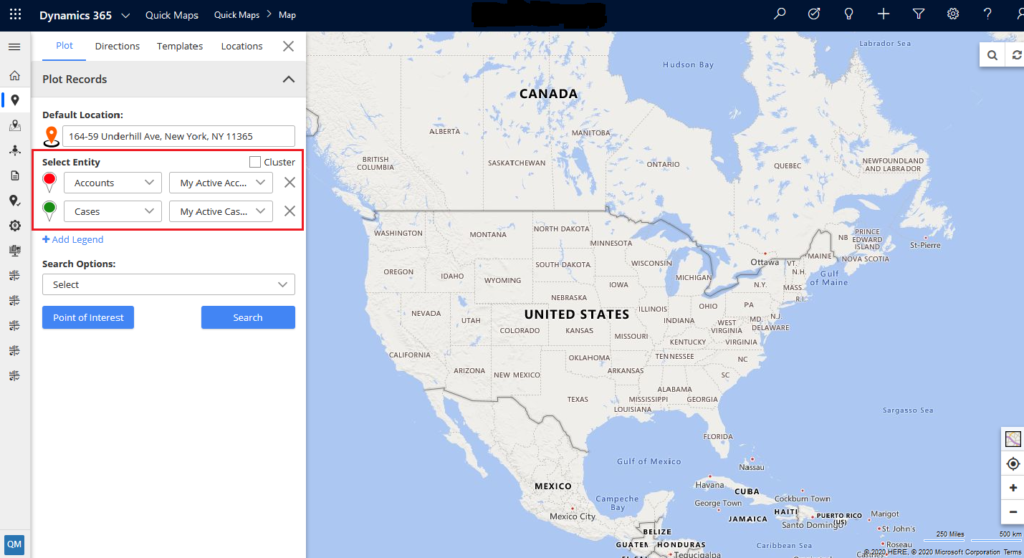The height and width of the screenshot is (558, 1024).
Task: Click the map zoom in button
Action: pos(1013,488)
